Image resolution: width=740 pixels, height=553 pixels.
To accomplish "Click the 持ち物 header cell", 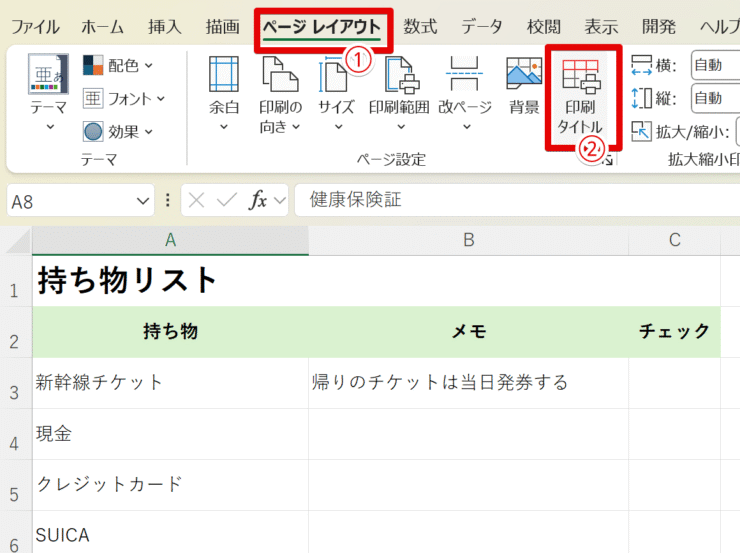I will click(x=170, y=332).
